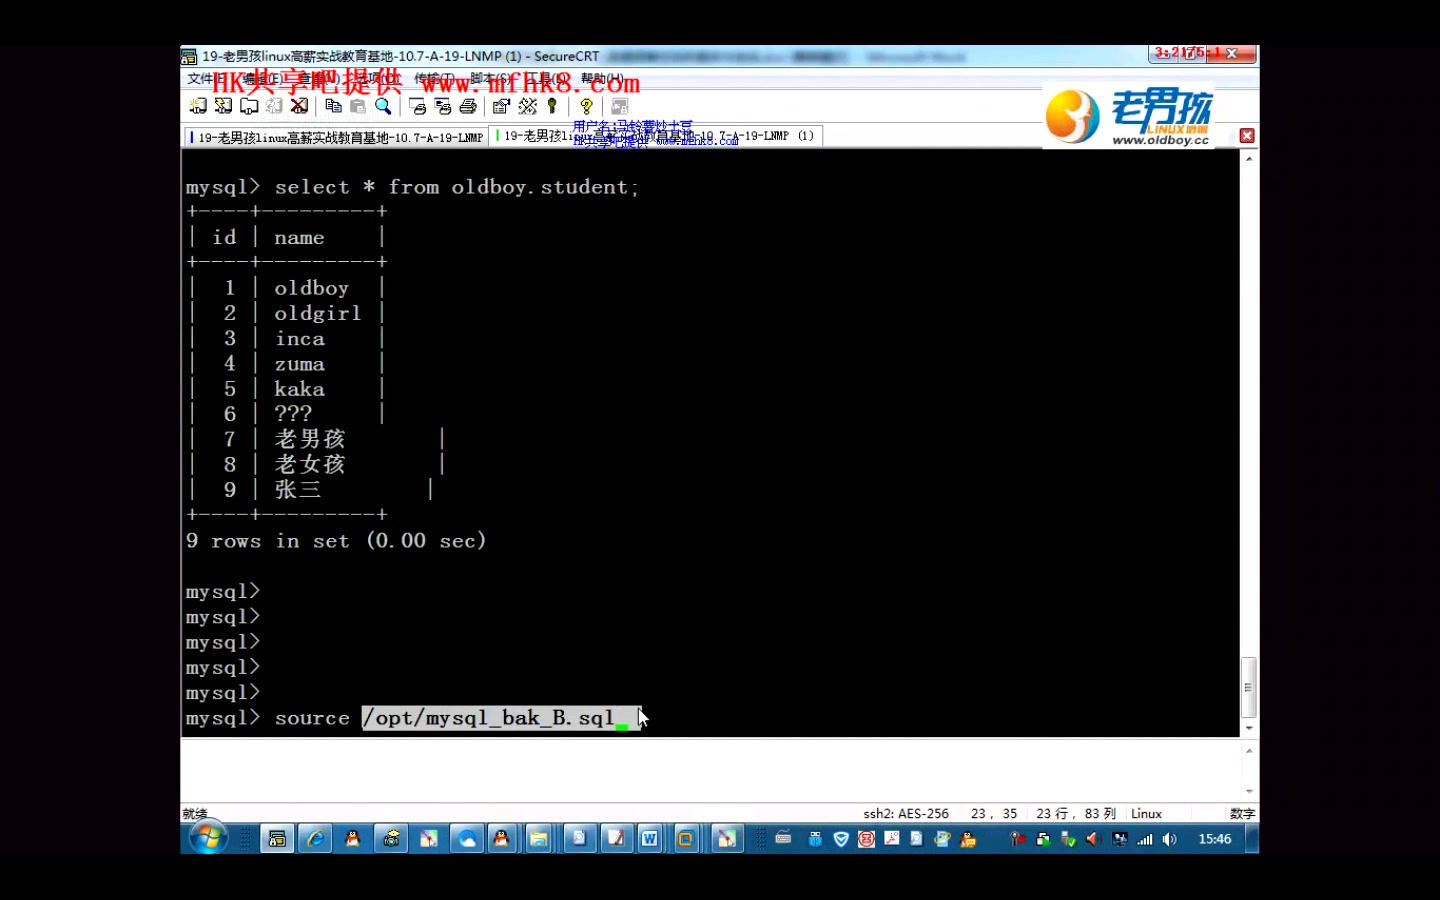
Task: Click the Connect in Tab toolbar icon
Action: point(249,106)
